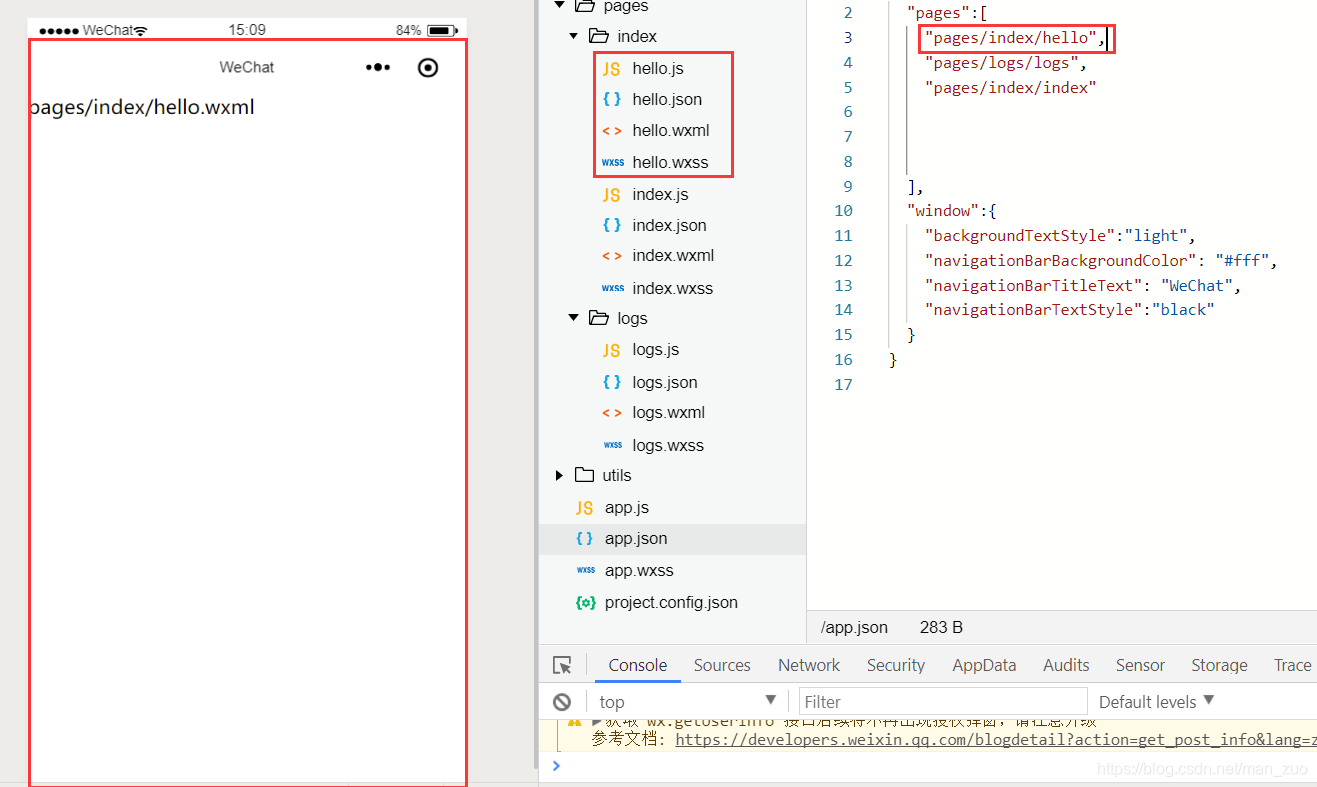Click the pages folder icon
1317x787 pixels.
click(x=584, y=6)
